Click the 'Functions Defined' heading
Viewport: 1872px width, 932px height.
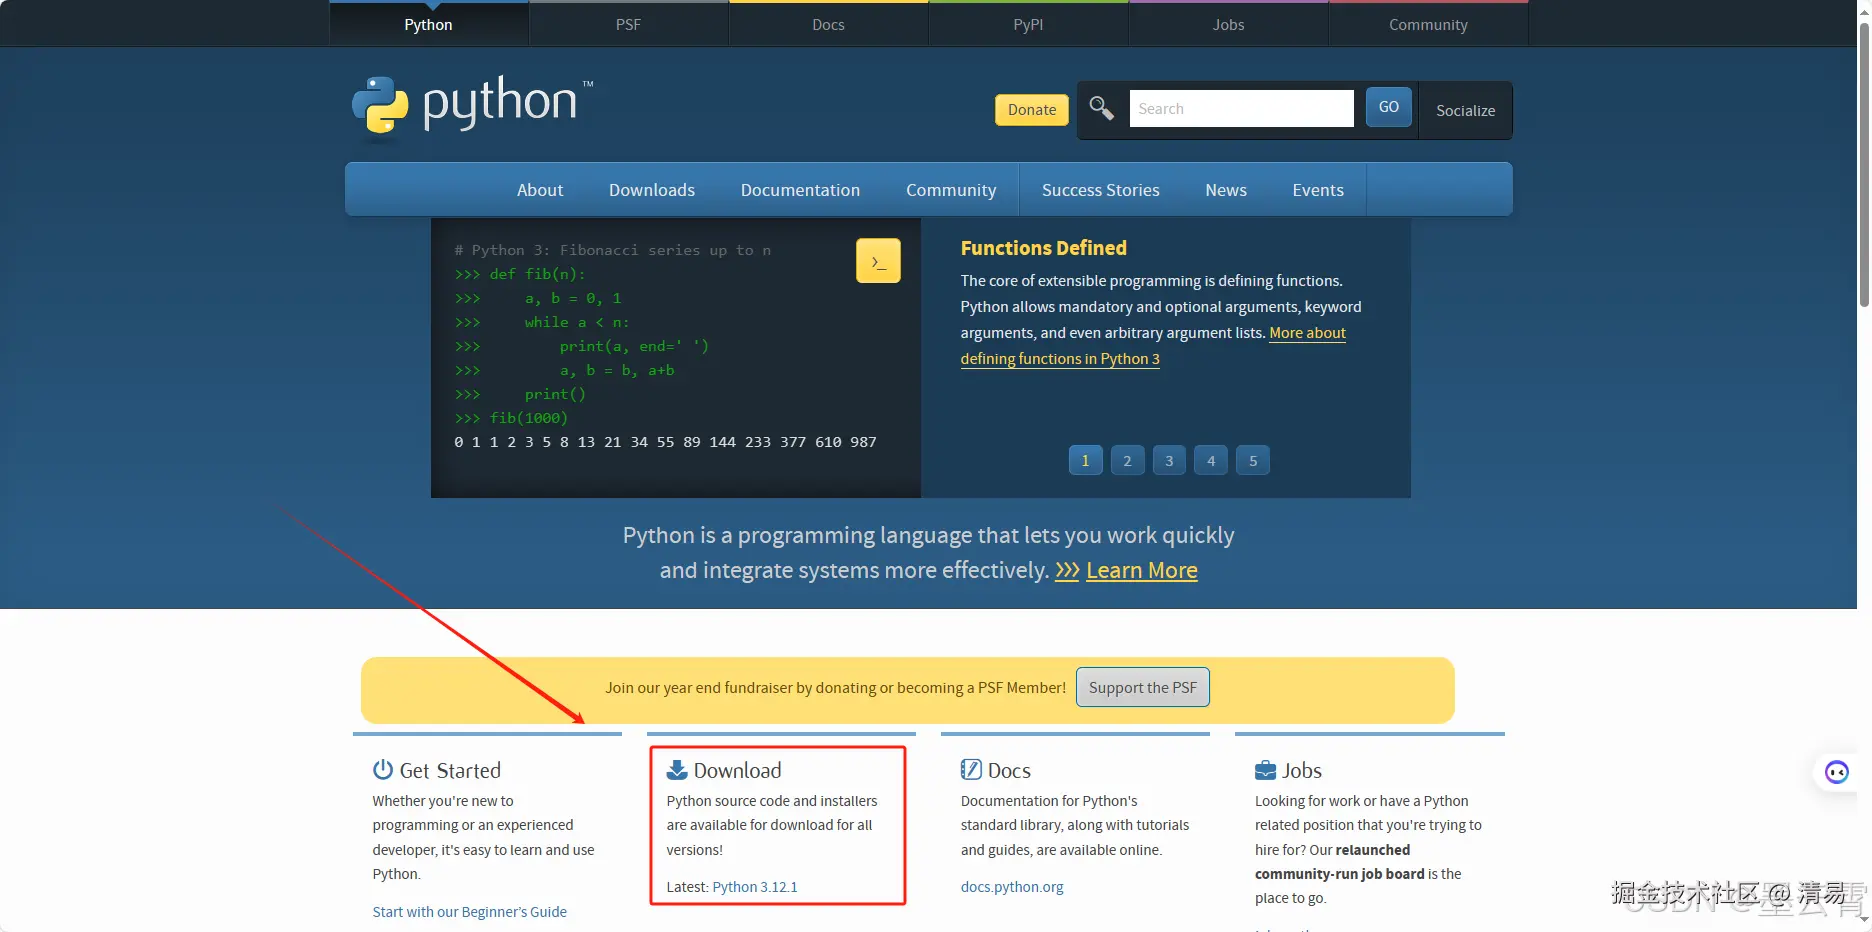tap(1044, 248)
